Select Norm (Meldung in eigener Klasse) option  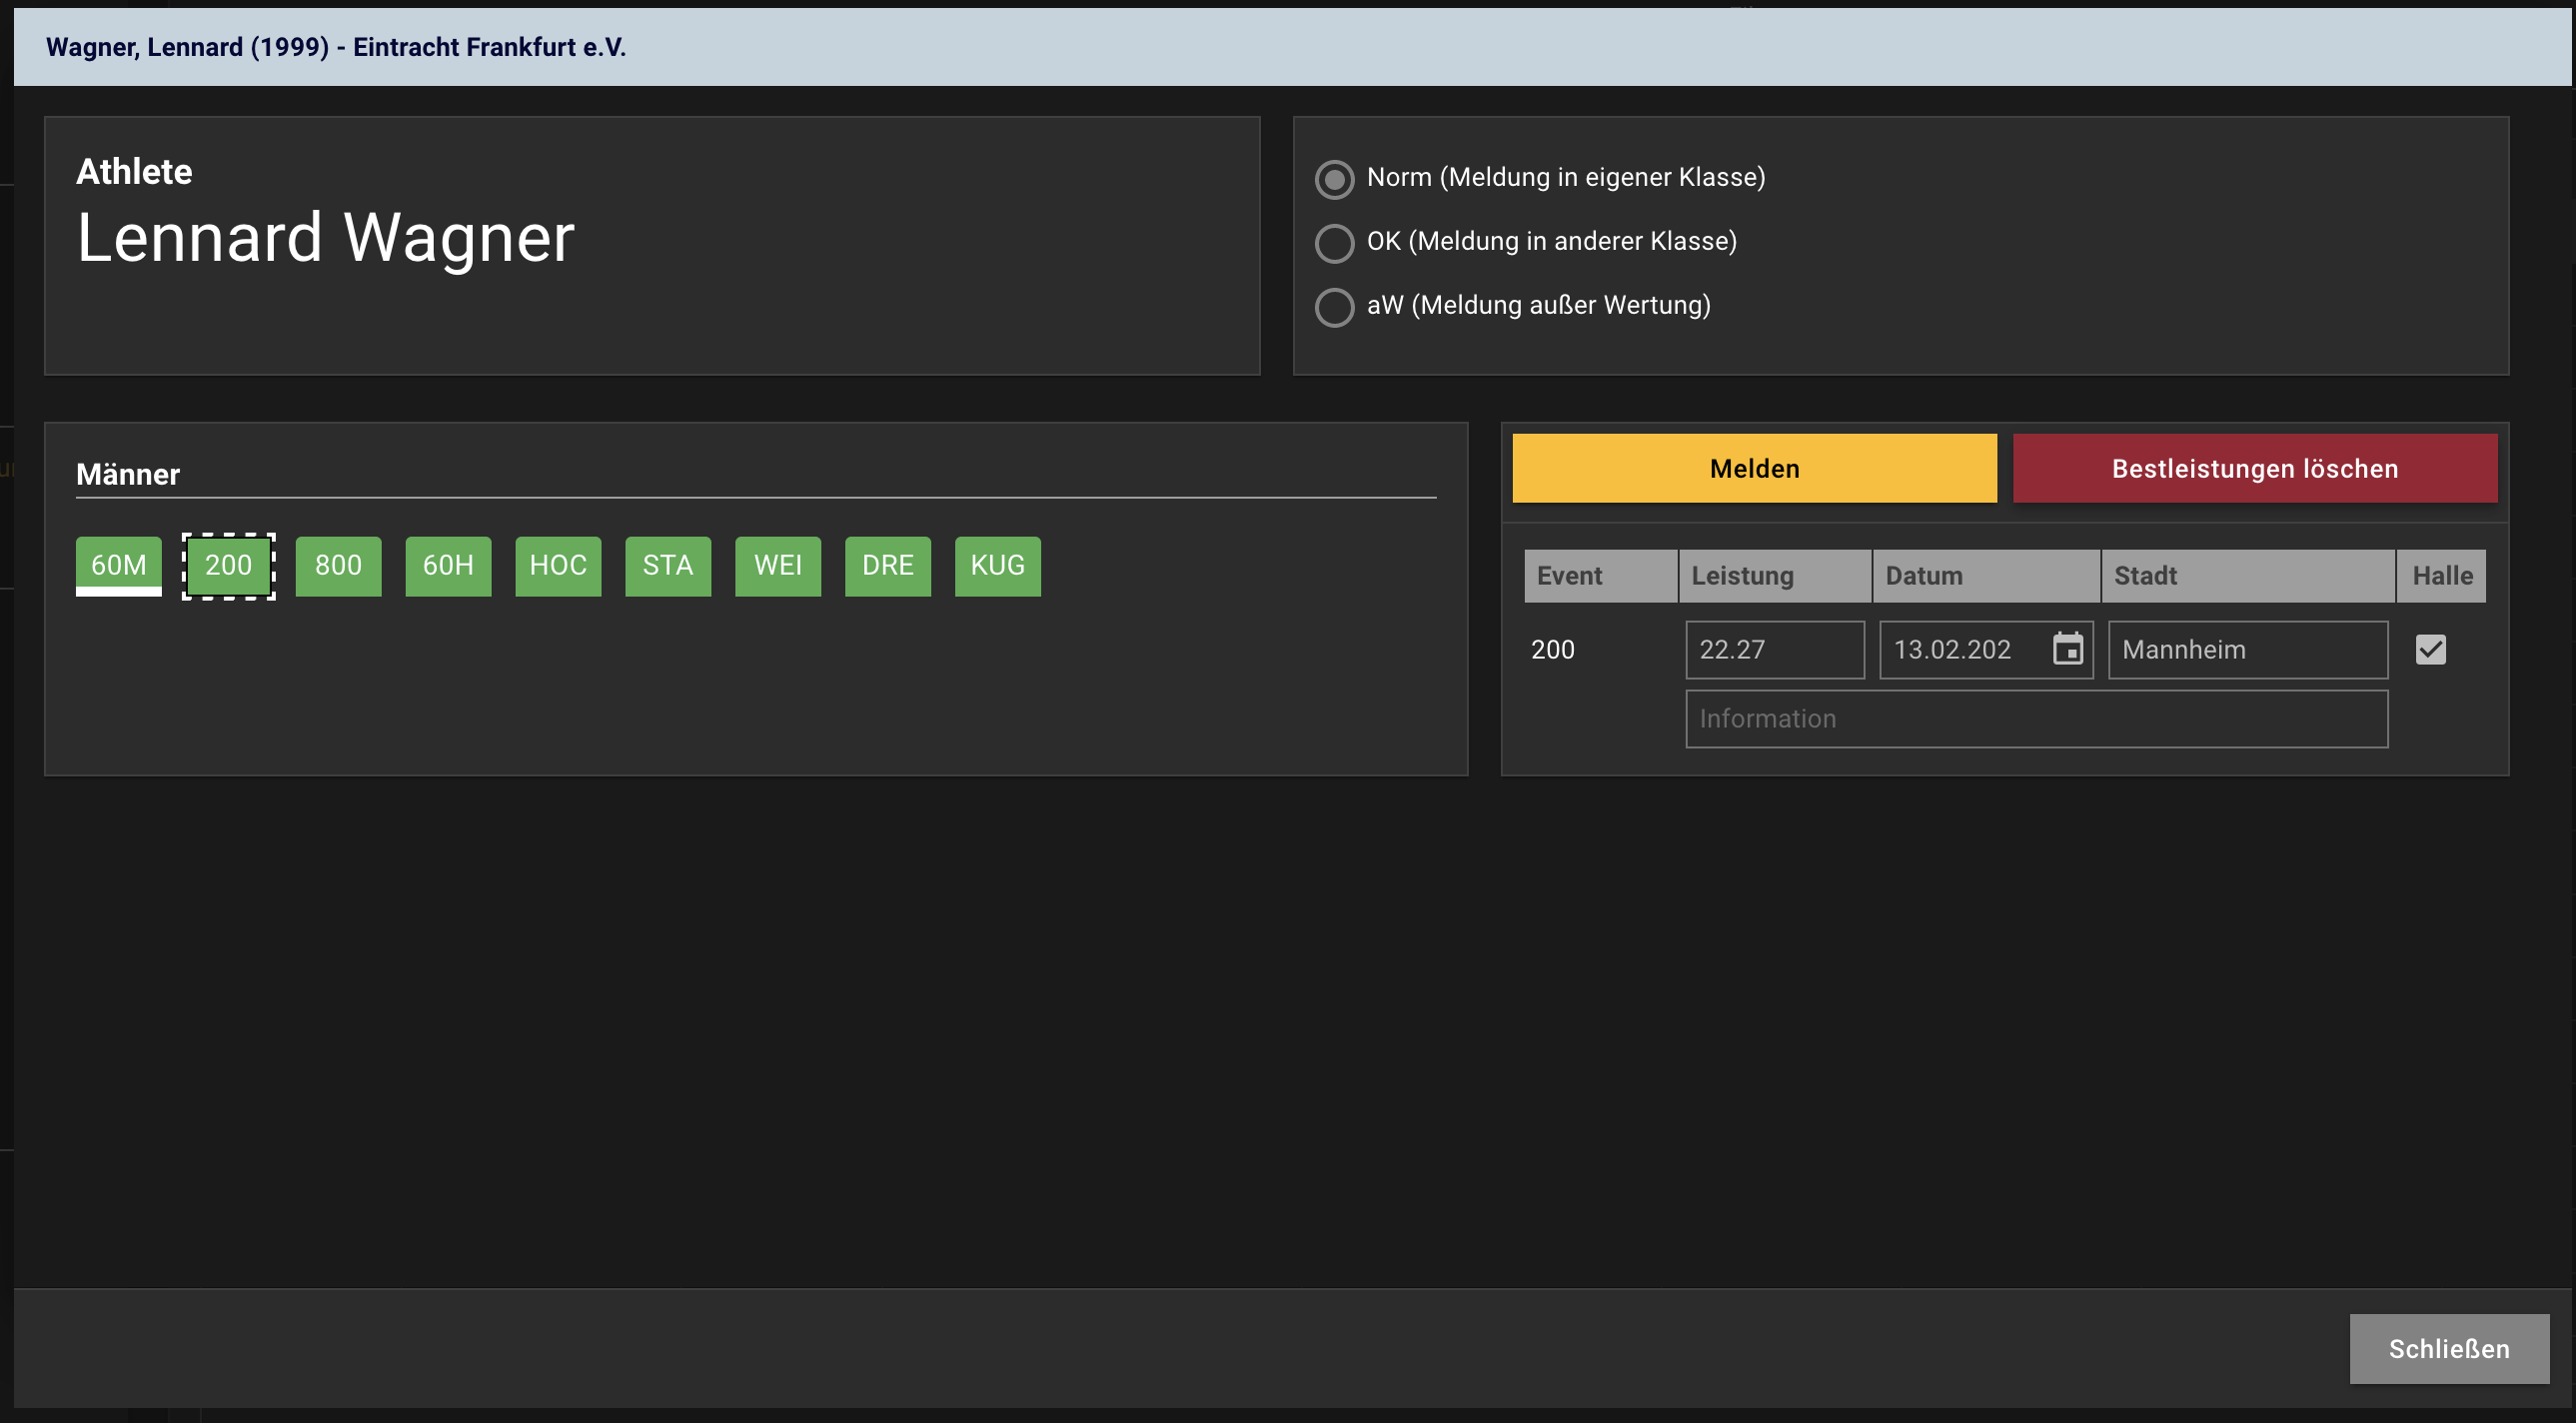(1334, 179)
